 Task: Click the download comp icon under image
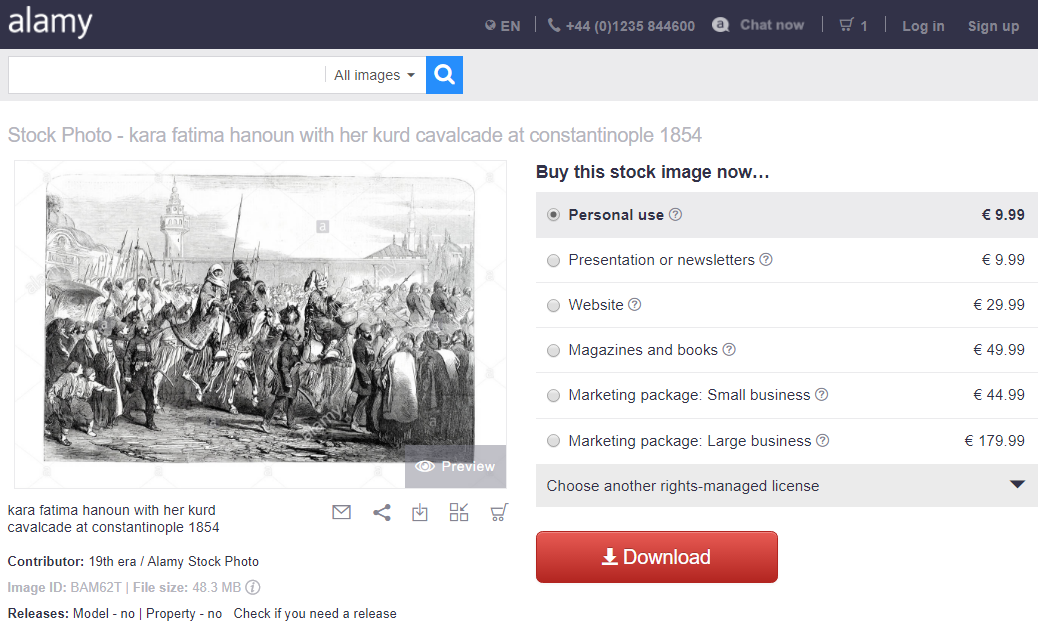[x=420, y=512]
